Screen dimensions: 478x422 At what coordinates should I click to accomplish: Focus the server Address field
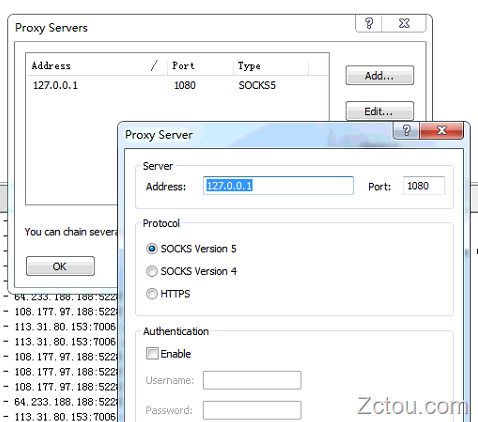(x=278, y=186)
